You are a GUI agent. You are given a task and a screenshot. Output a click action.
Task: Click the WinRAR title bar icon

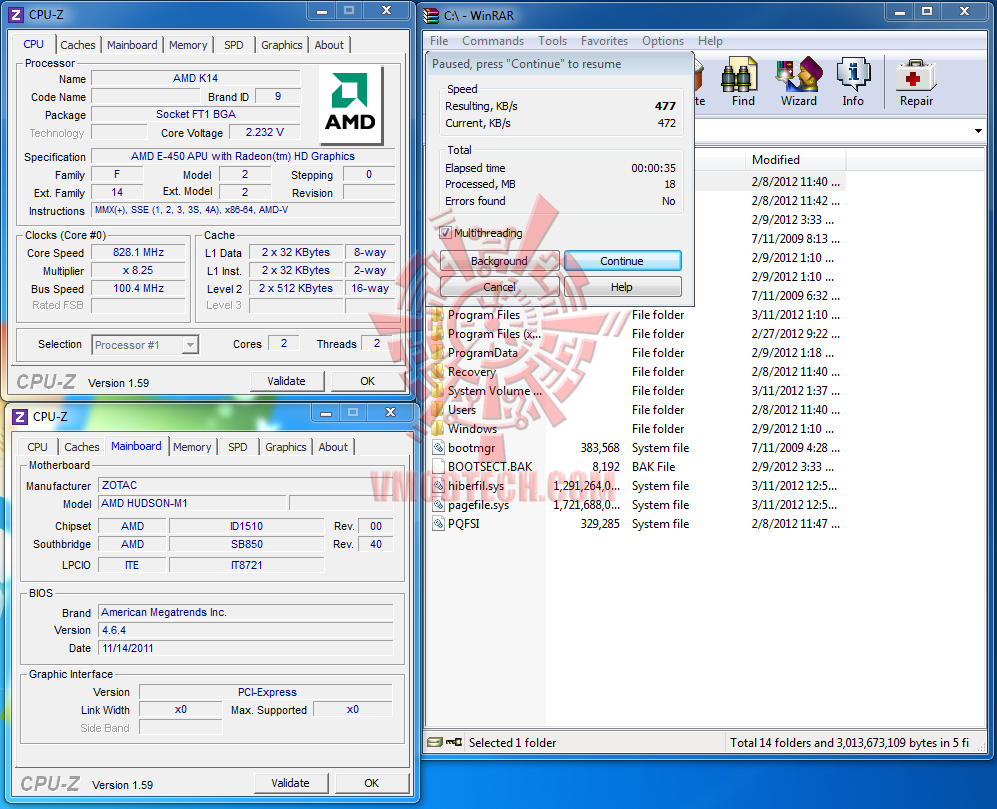point(432,15)
